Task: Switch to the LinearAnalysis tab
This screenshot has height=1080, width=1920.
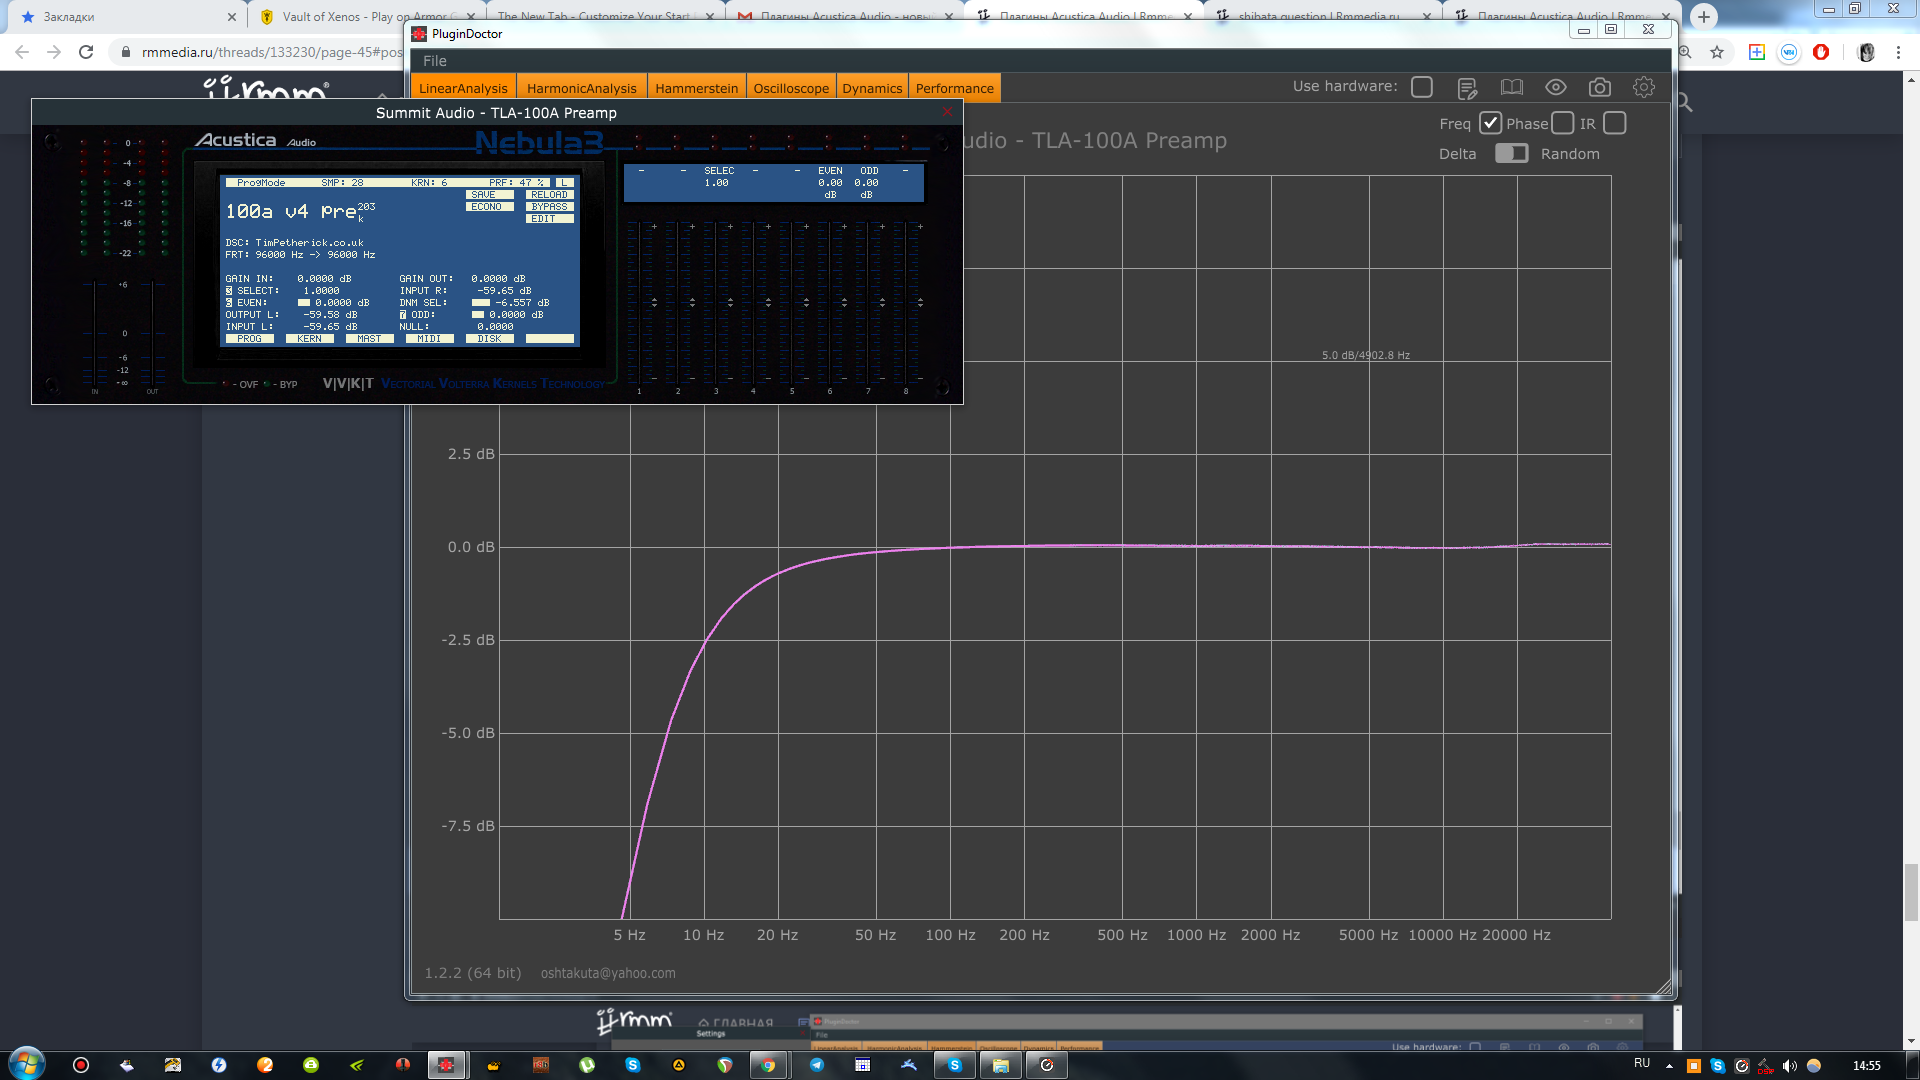Action: (463, 88)
